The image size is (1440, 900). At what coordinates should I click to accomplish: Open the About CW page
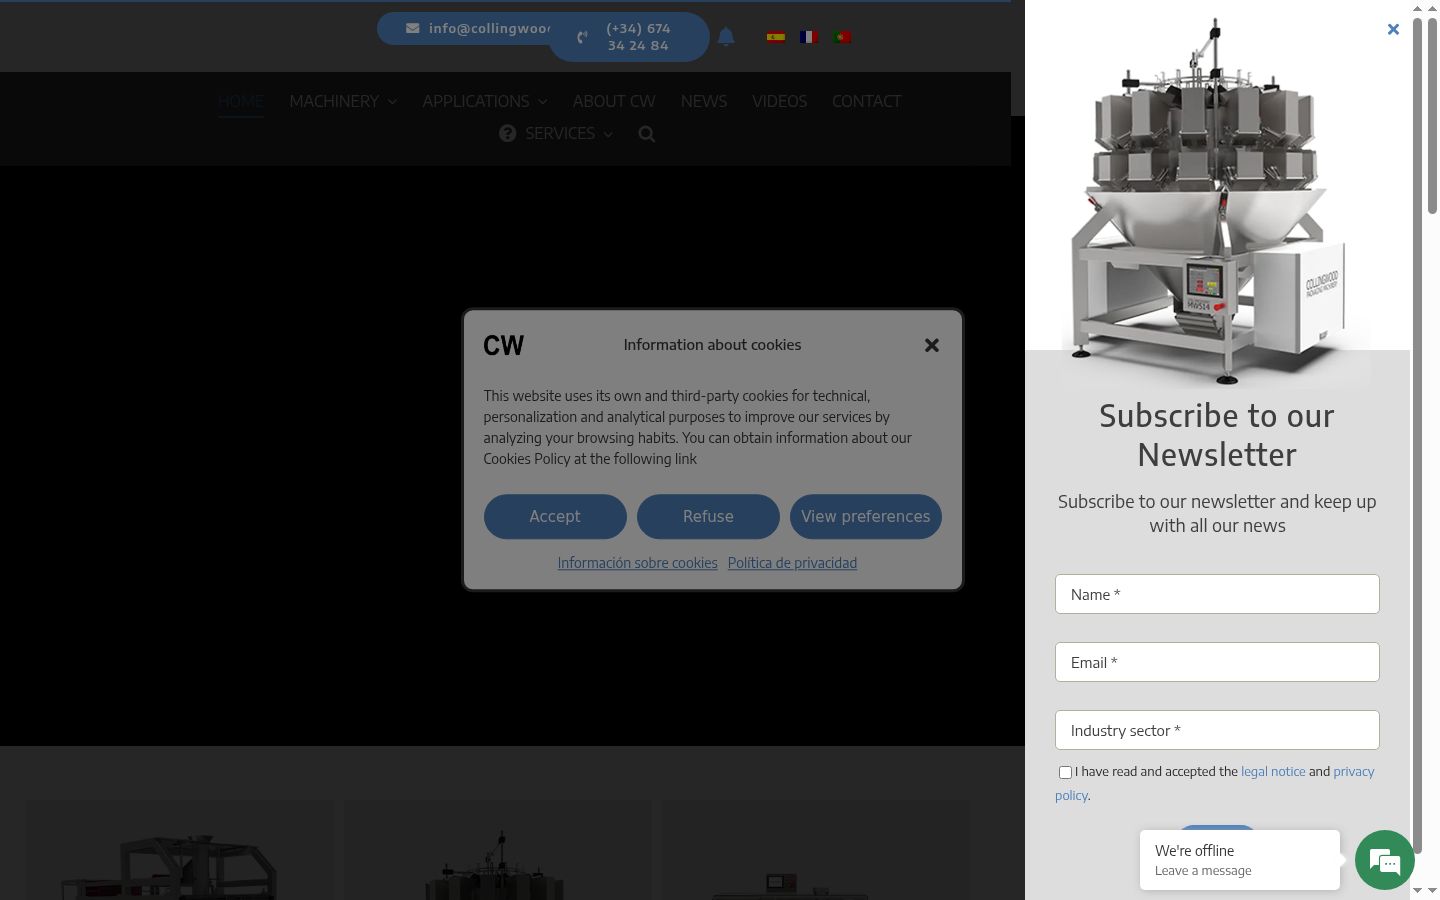(x=614, y=101)
